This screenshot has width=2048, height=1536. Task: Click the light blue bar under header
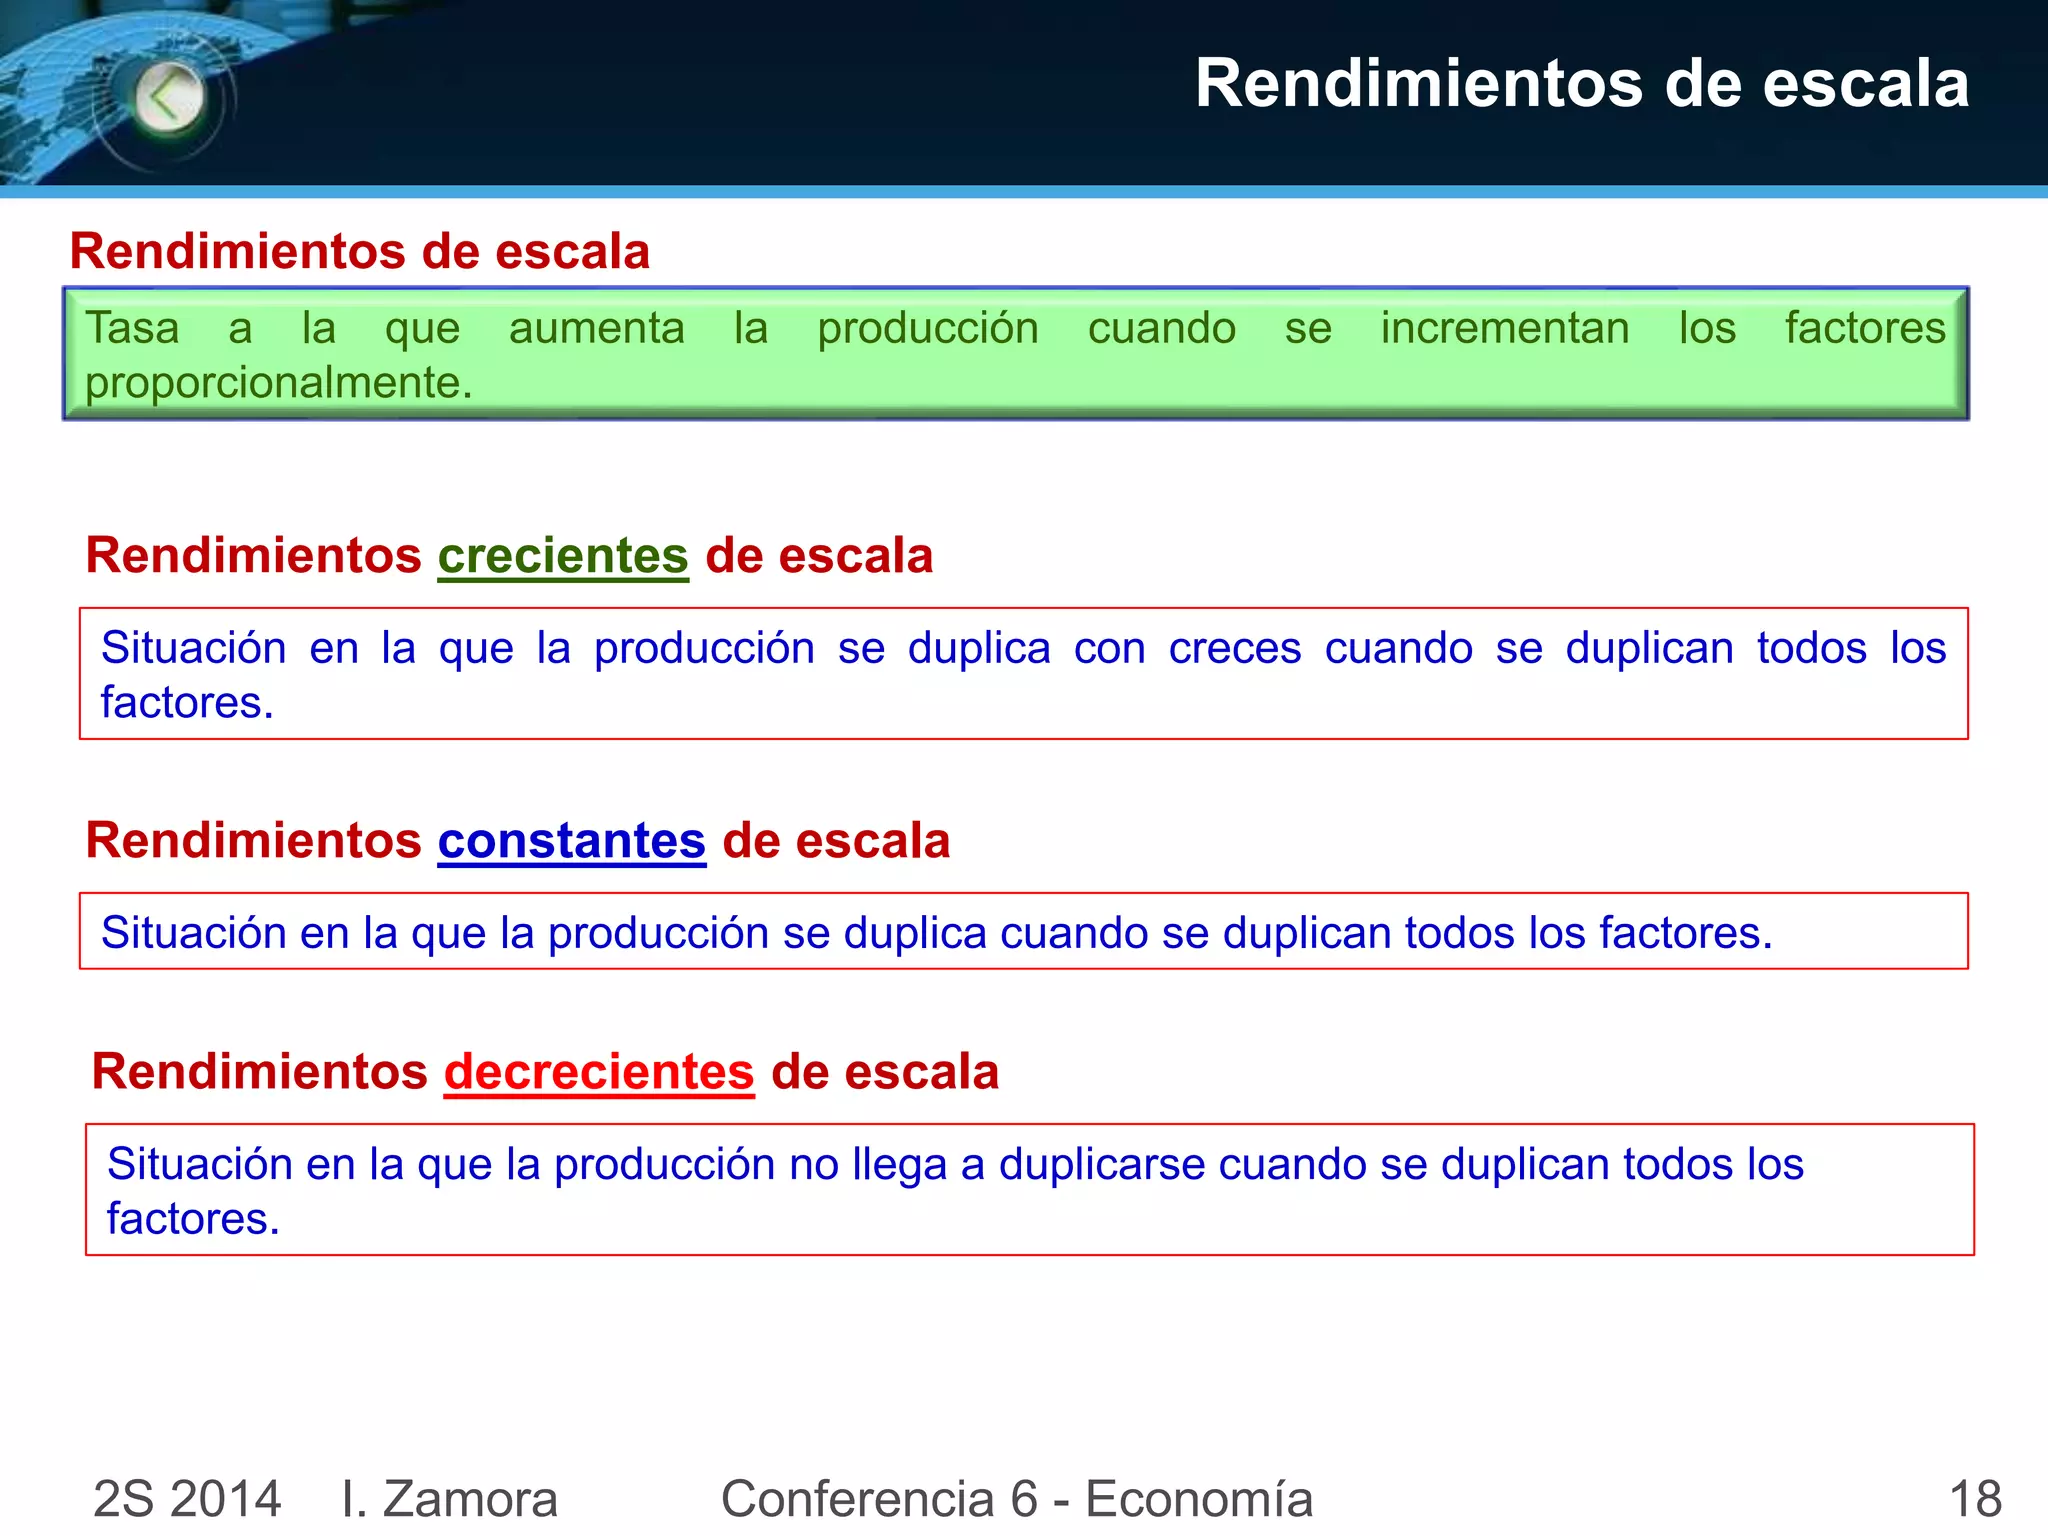coord(1023,191)
